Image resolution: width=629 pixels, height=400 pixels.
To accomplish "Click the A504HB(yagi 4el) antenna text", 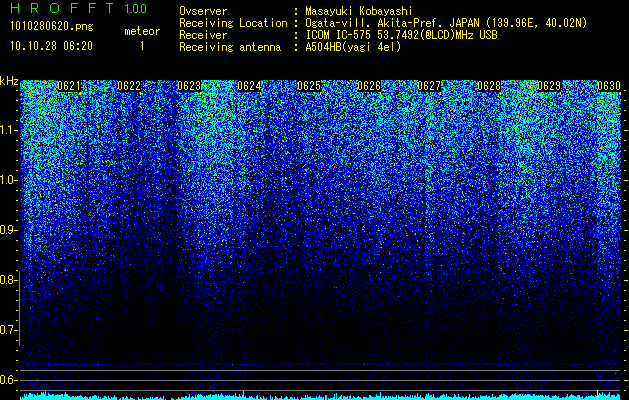I will (x=353, y=47).
